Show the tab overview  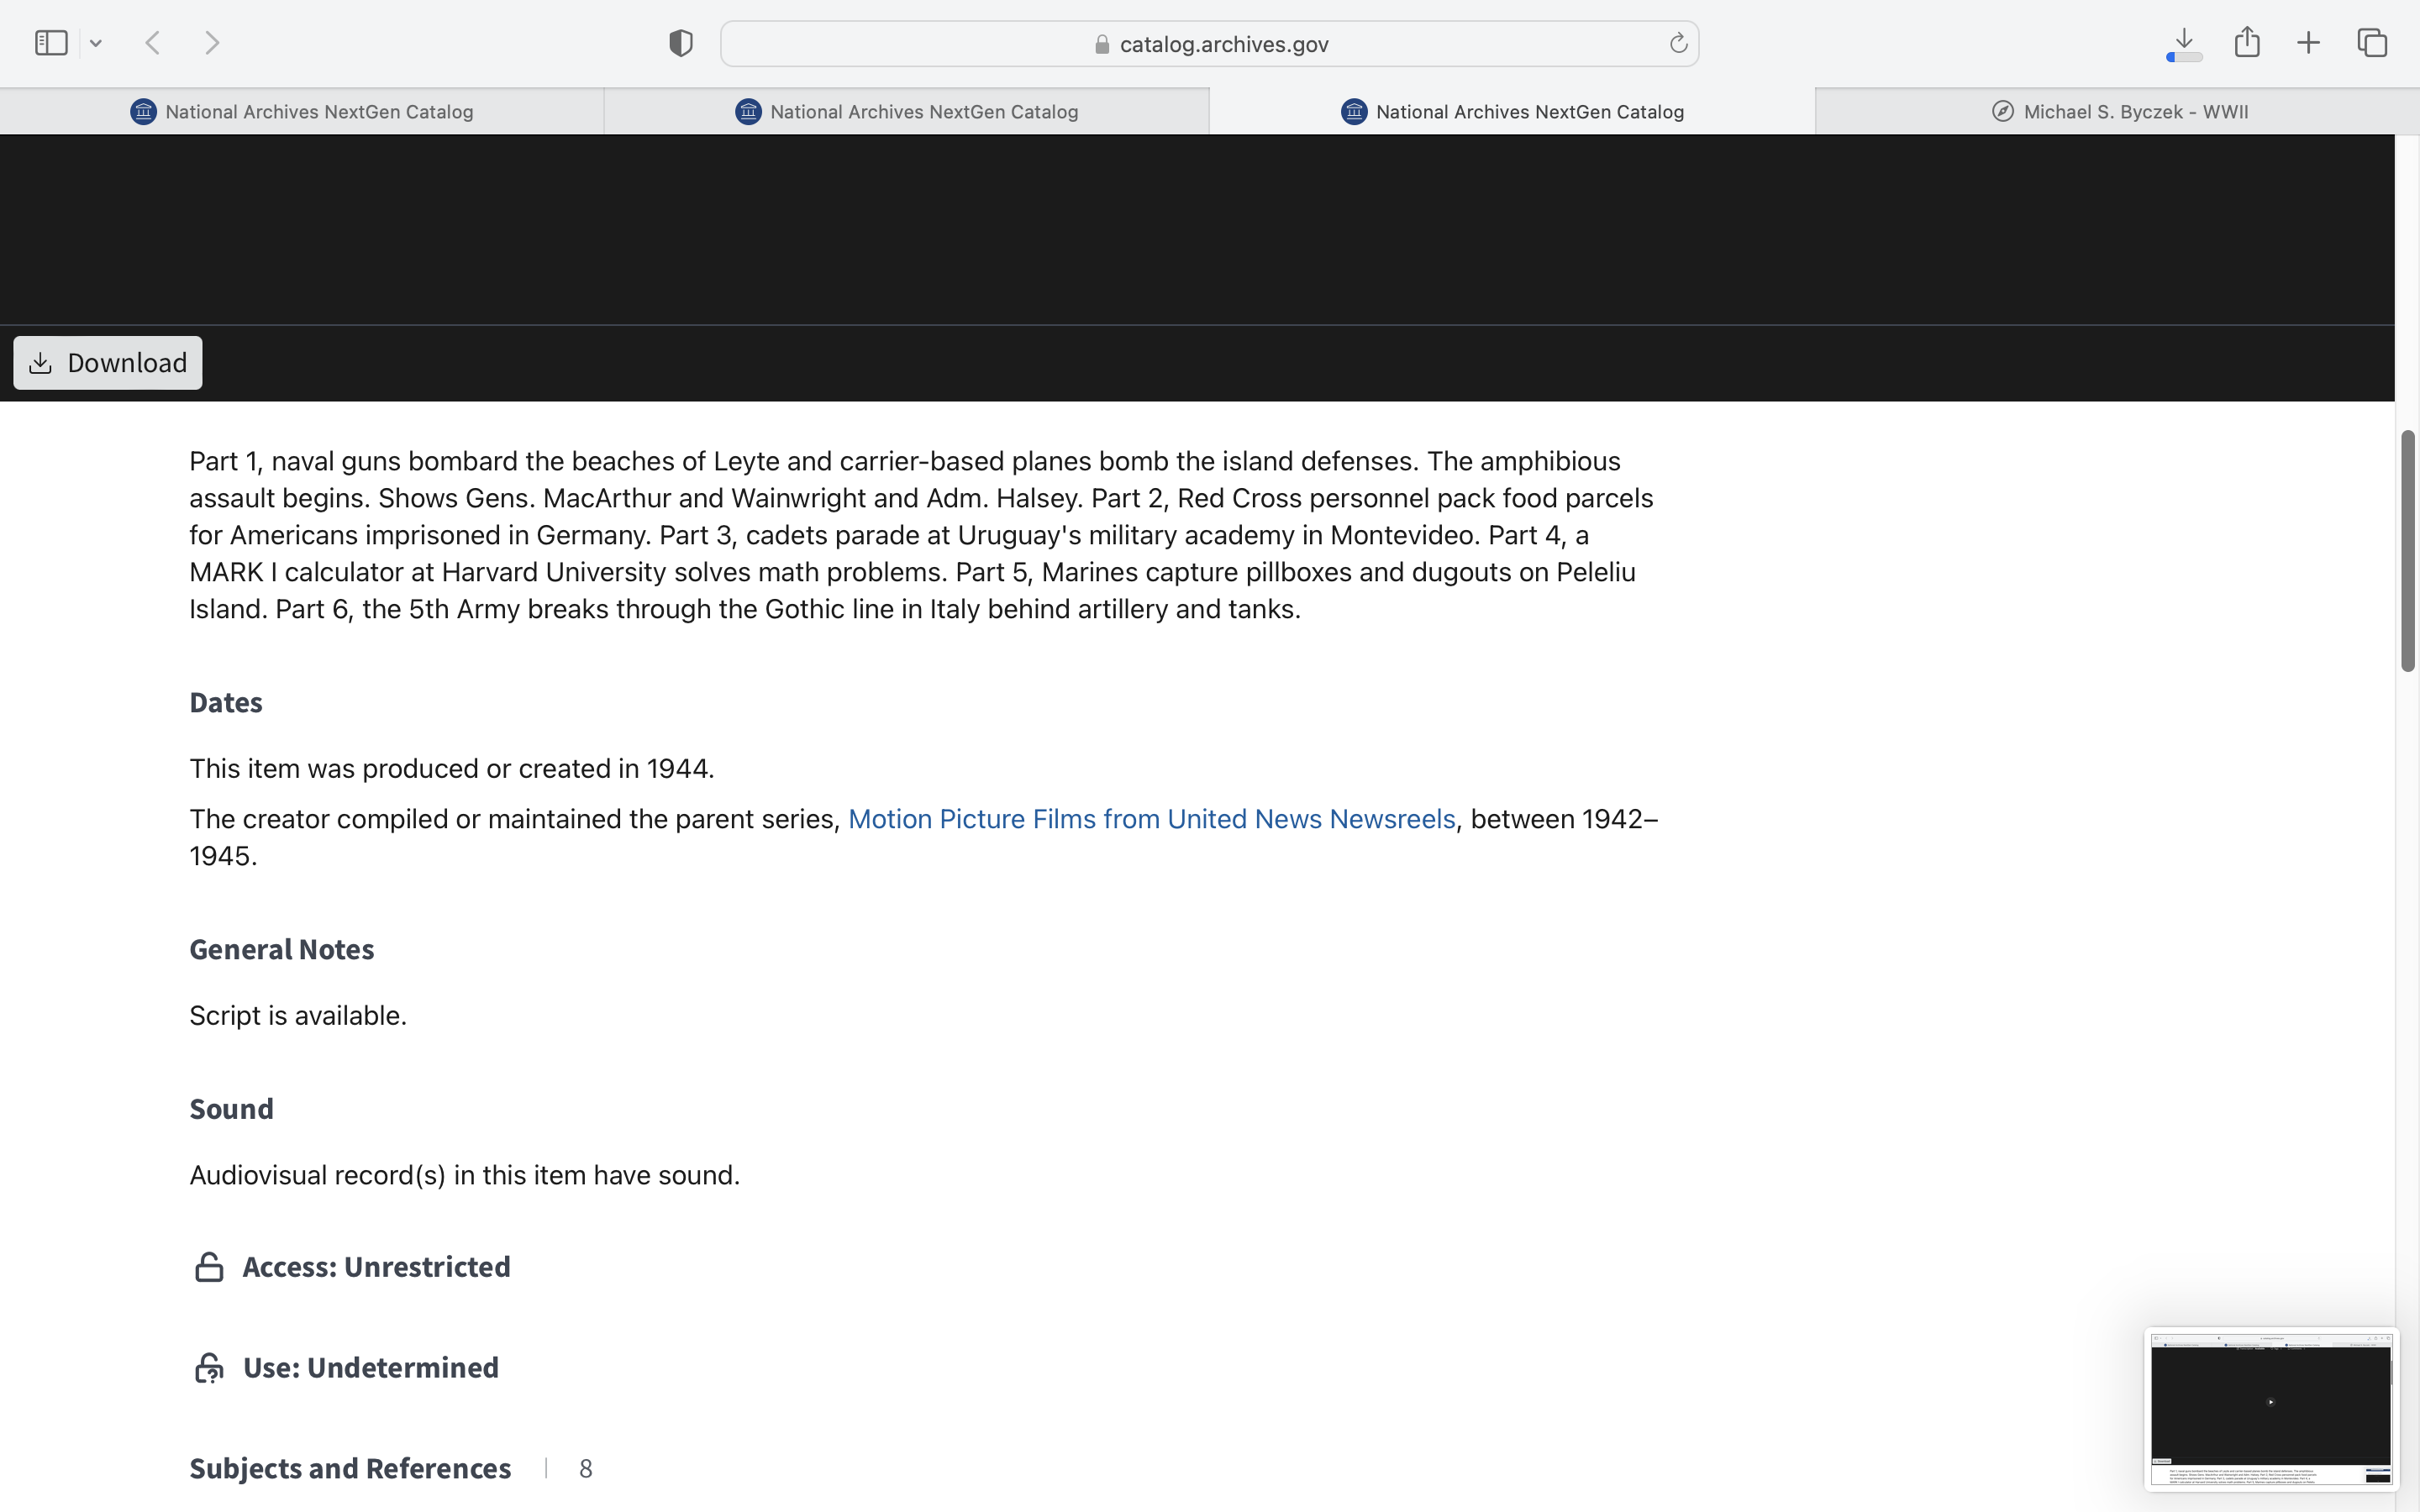click(2372, 43)
